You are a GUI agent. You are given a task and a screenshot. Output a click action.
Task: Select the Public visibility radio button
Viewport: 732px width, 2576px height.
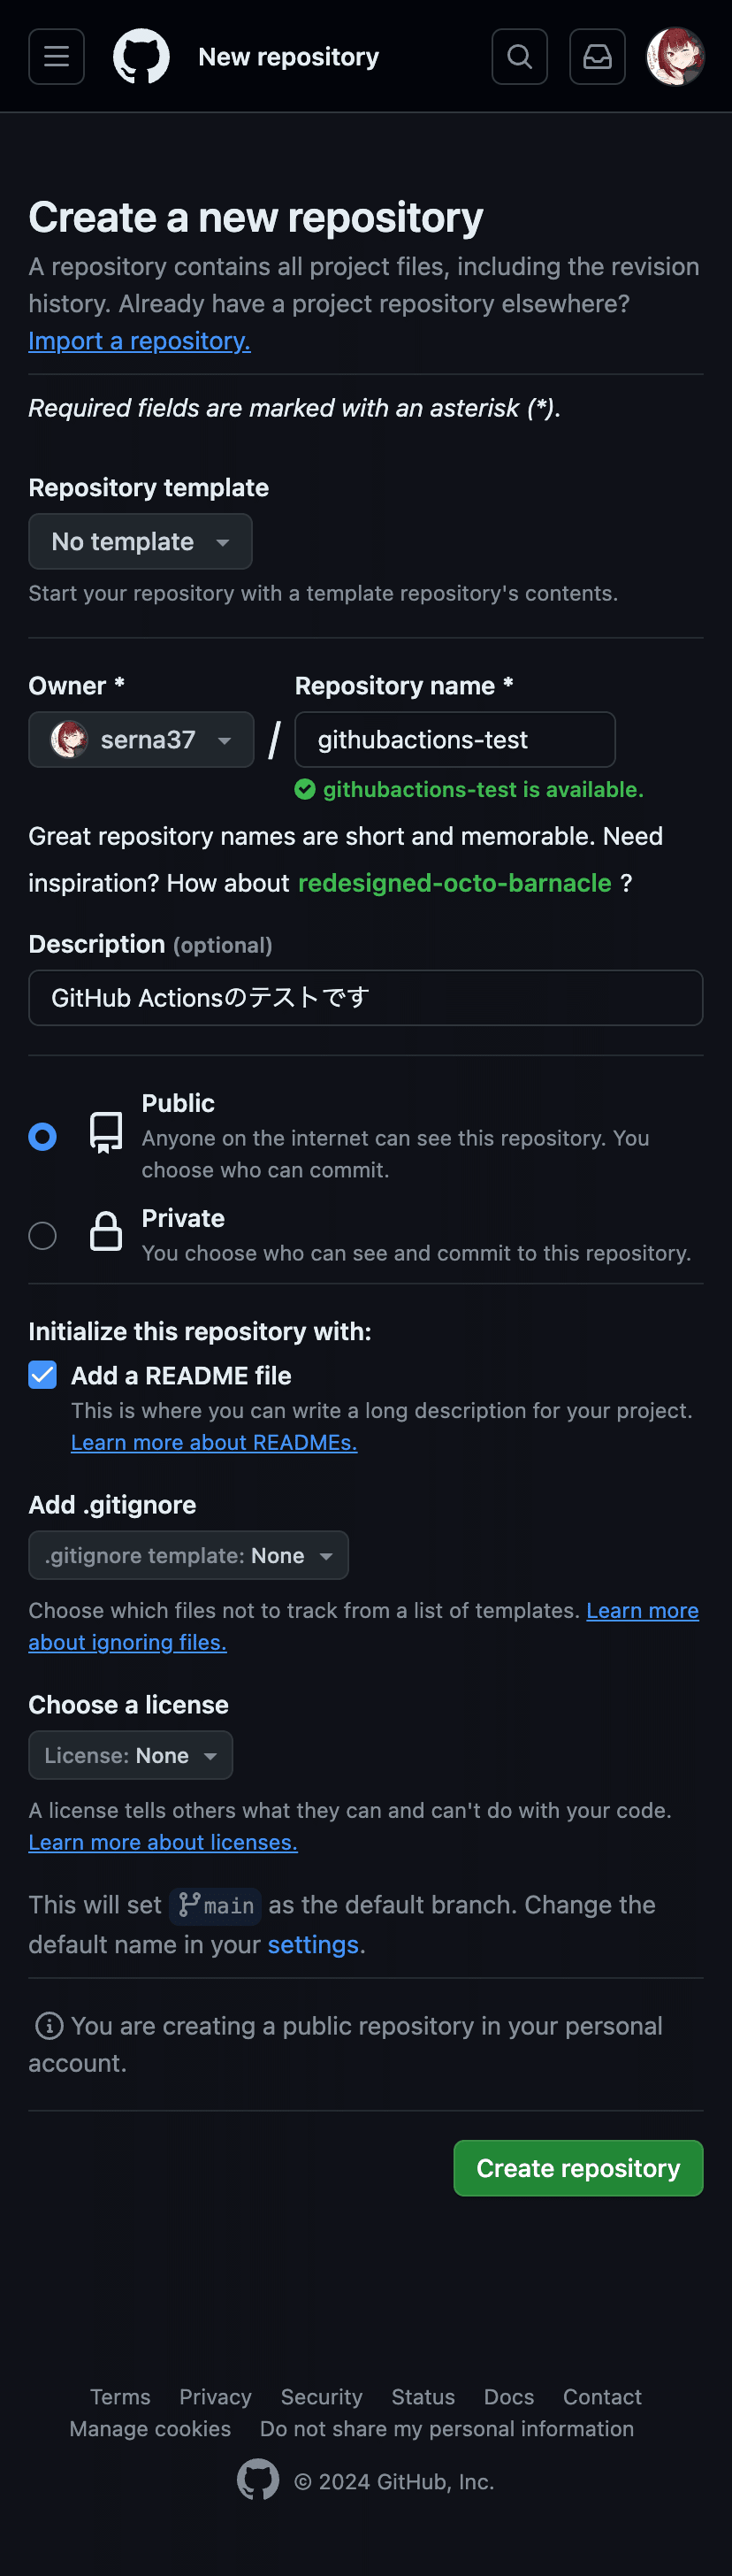coord(42,1137)
